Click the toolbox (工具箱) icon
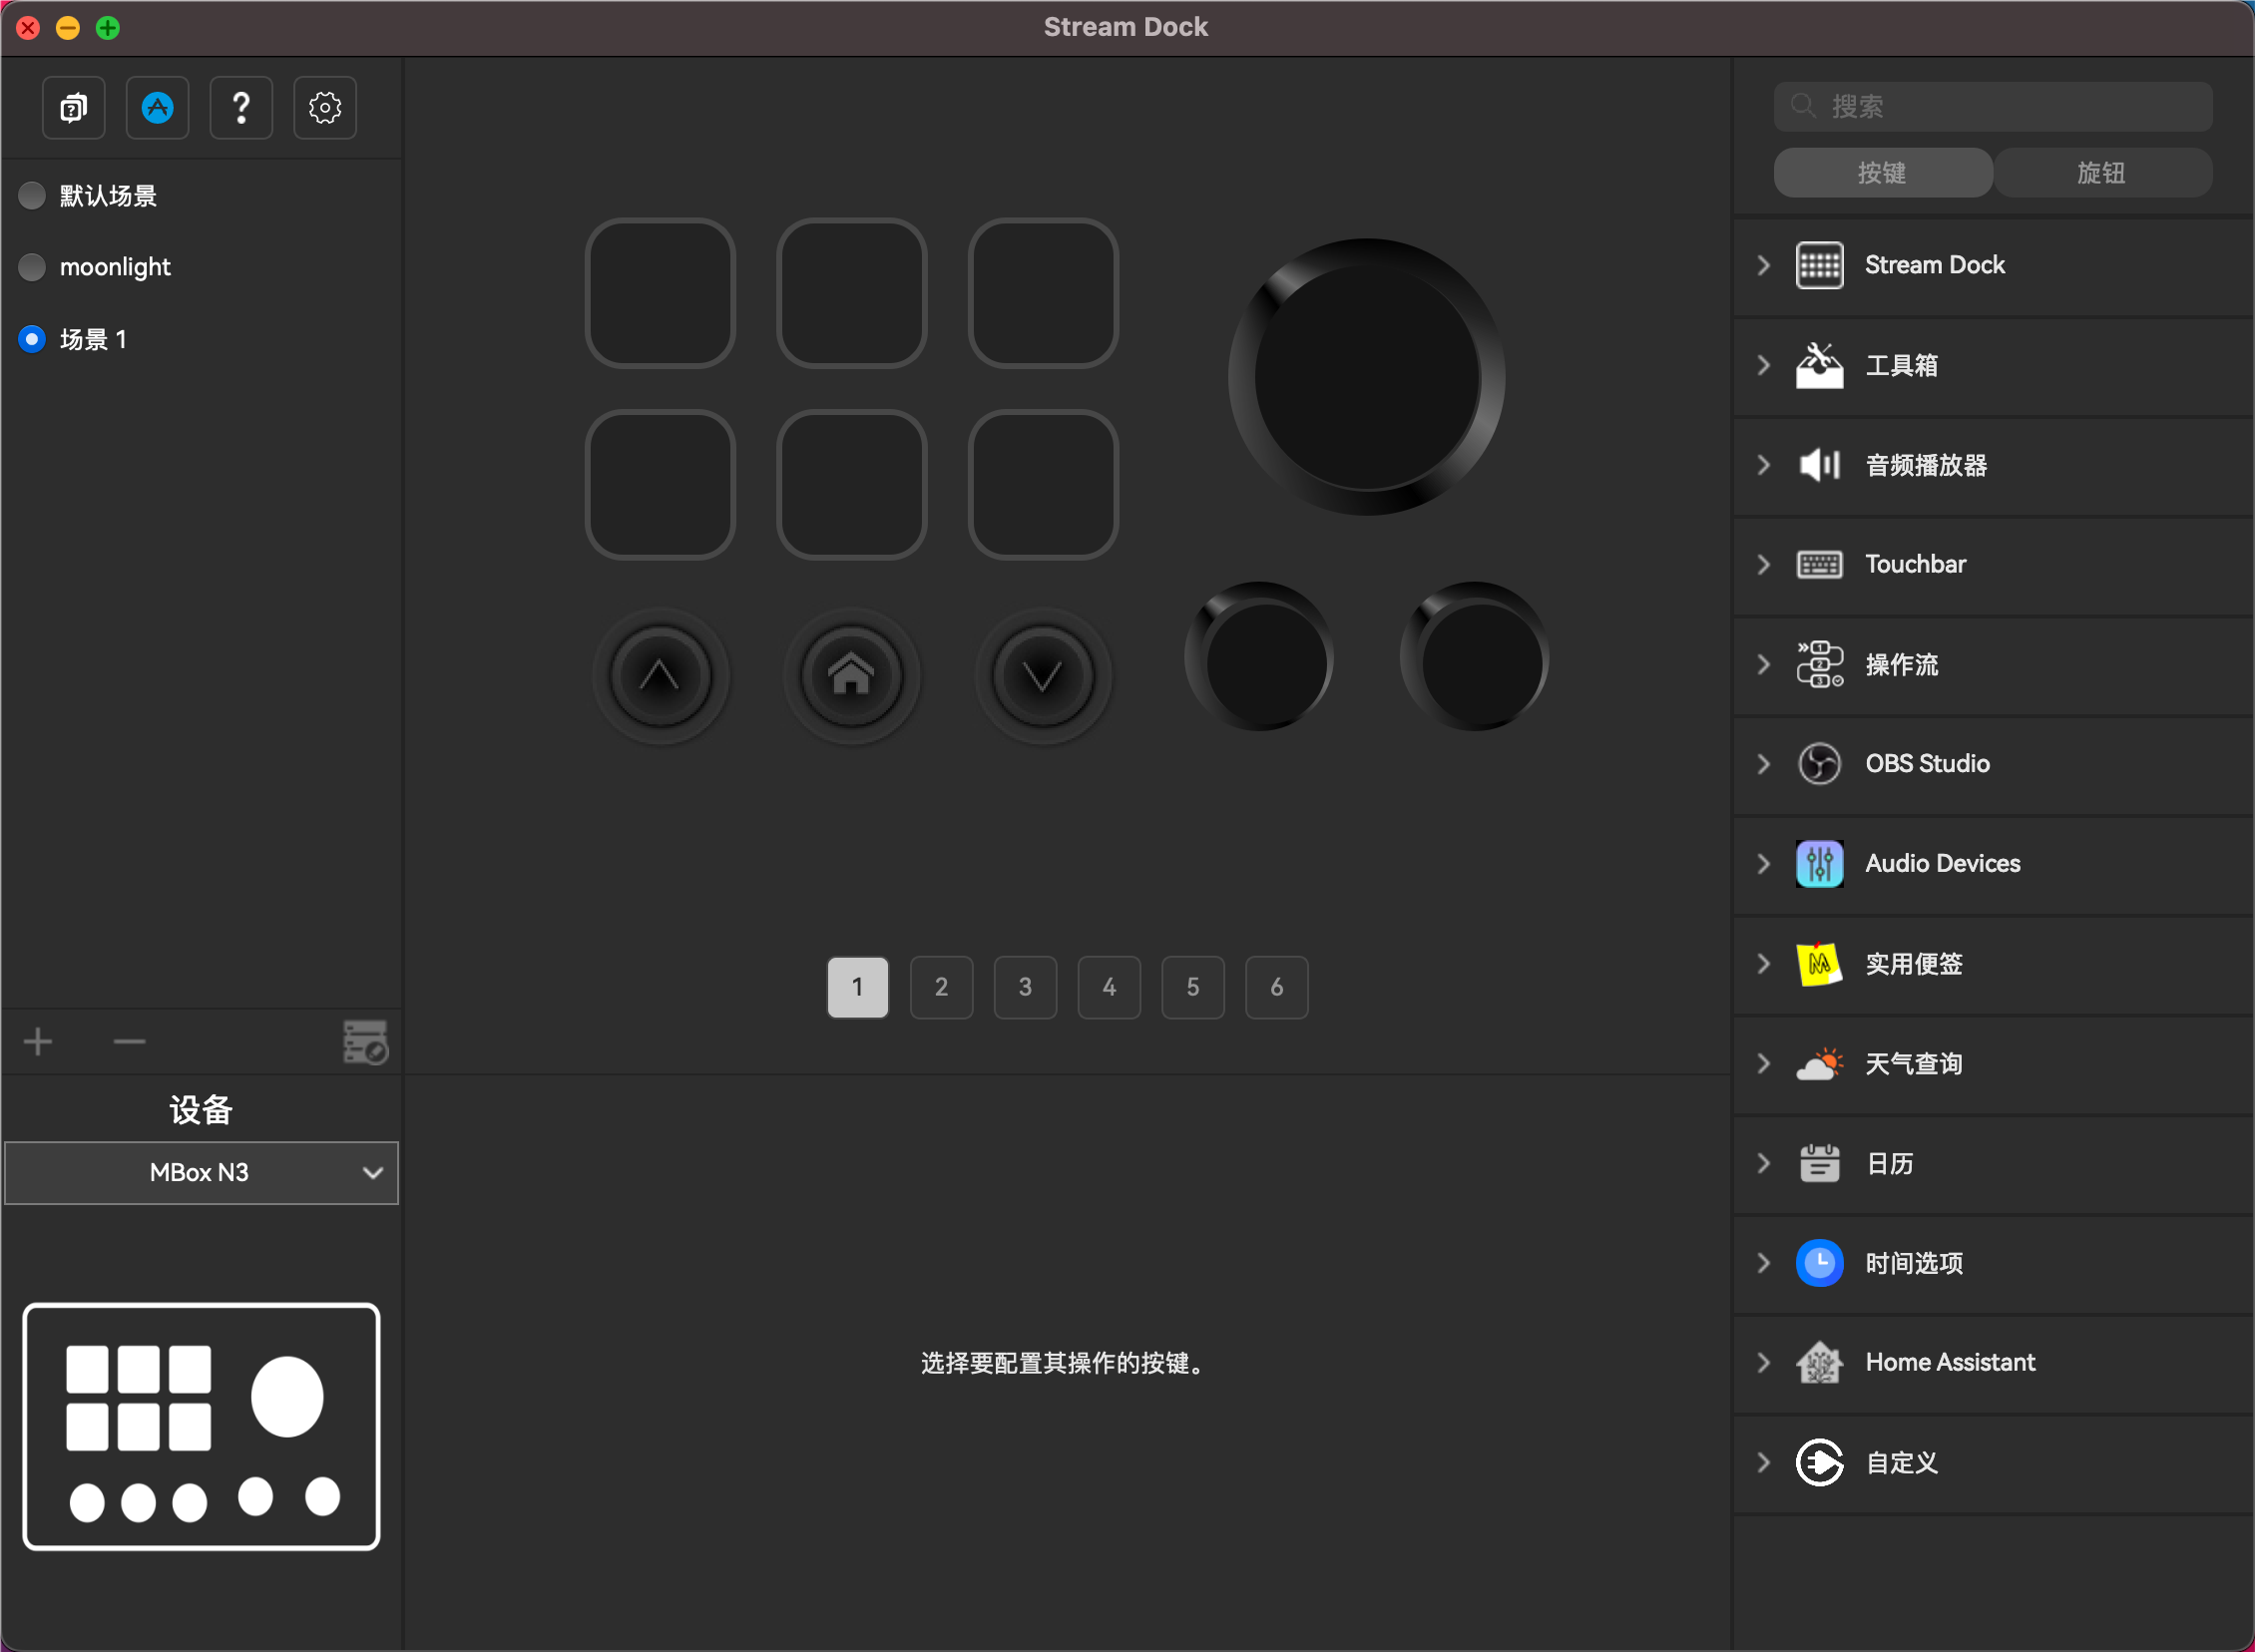This screenshot has height=1652, width=2255. coord(1819,365)
